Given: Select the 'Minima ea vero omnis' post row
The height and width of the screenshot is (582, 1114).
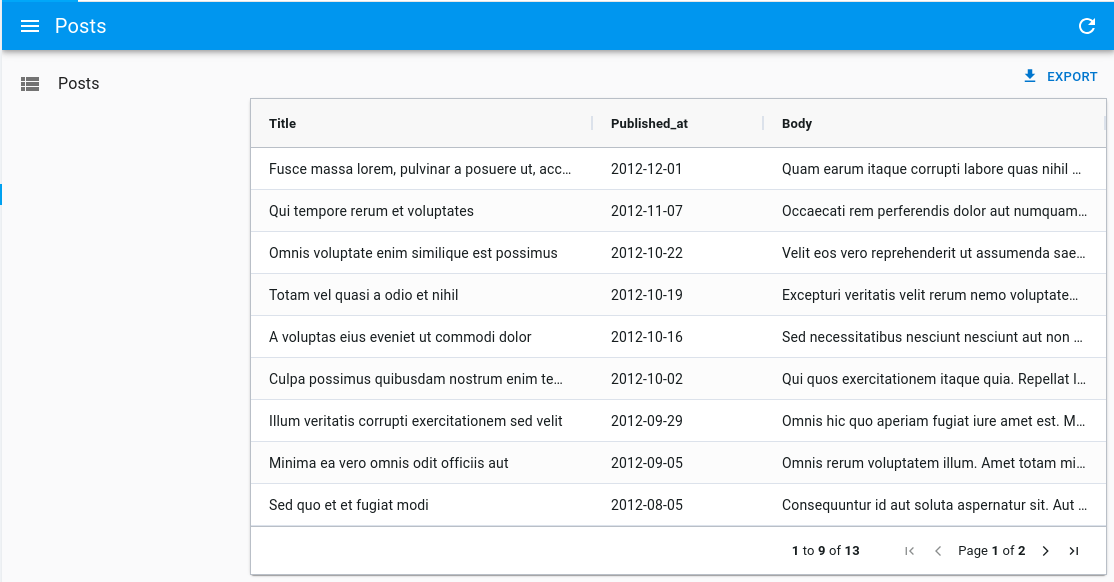Looking at the screenshot, I should point(389,463).
